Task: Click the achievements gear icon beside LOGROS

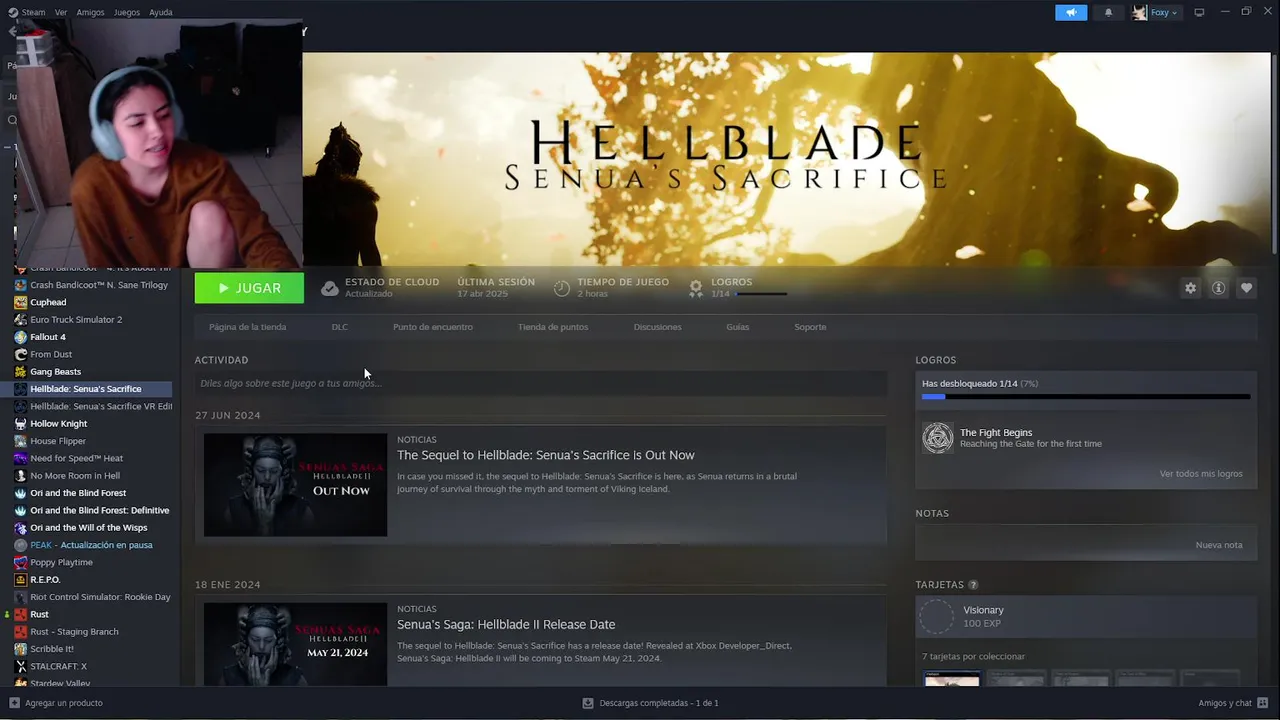Action: pyautogui.click(x=696, y=288)
